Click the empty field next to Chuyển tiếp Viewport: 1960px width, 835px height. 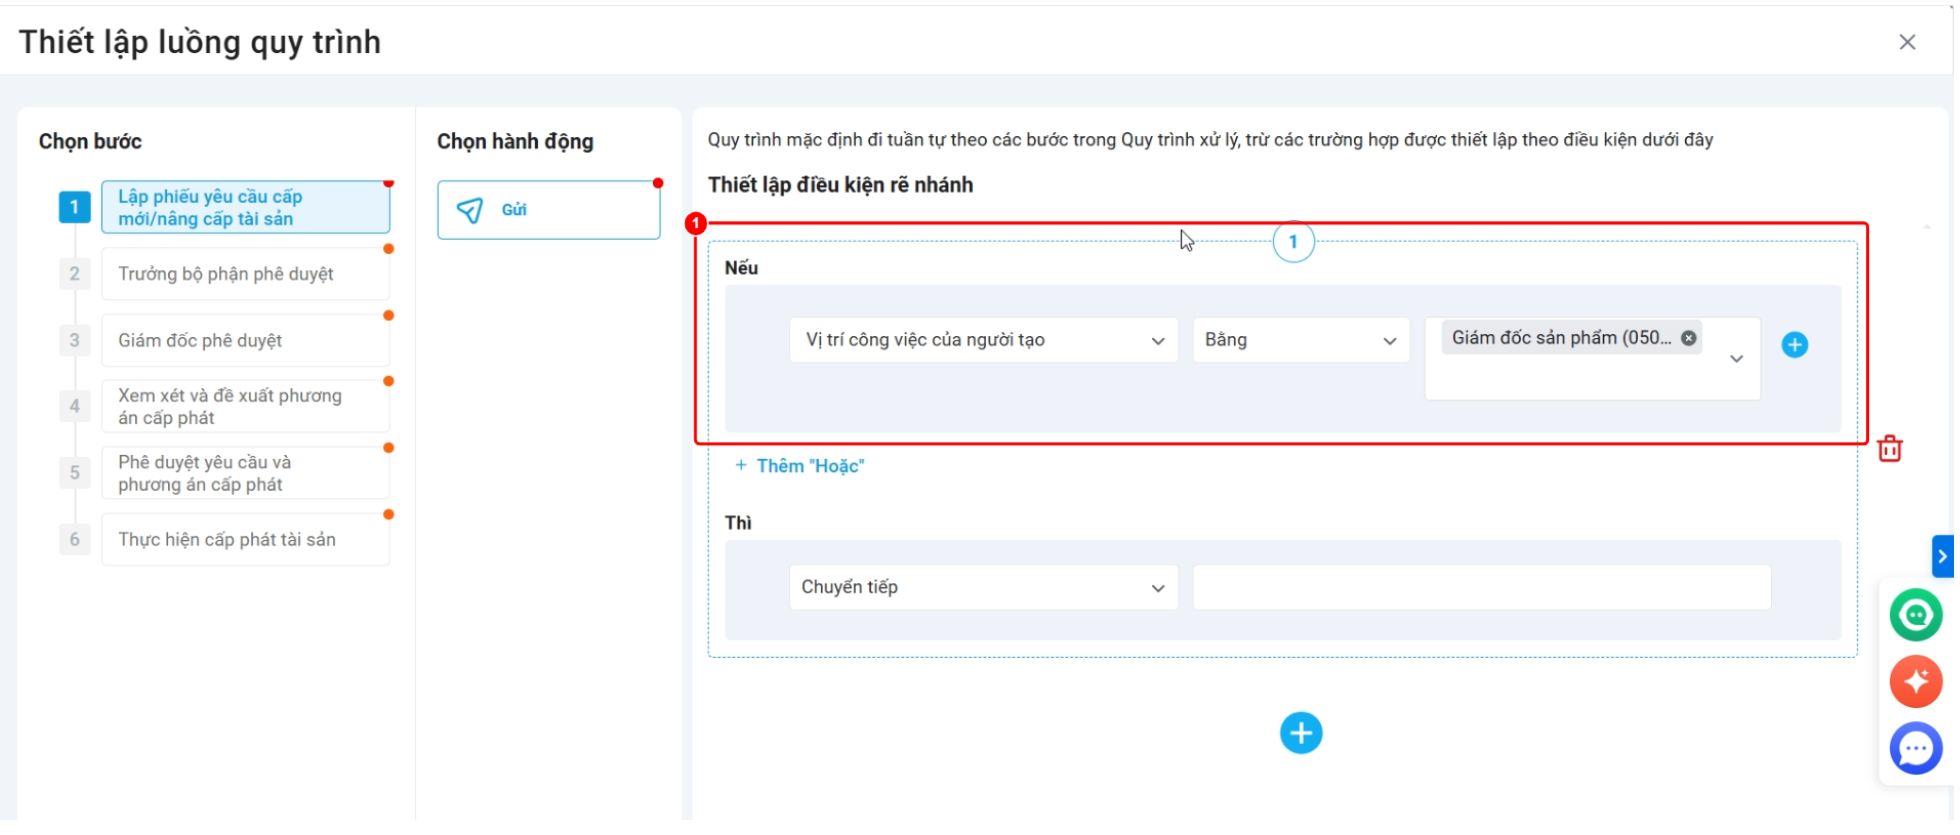pos(1481,587)
